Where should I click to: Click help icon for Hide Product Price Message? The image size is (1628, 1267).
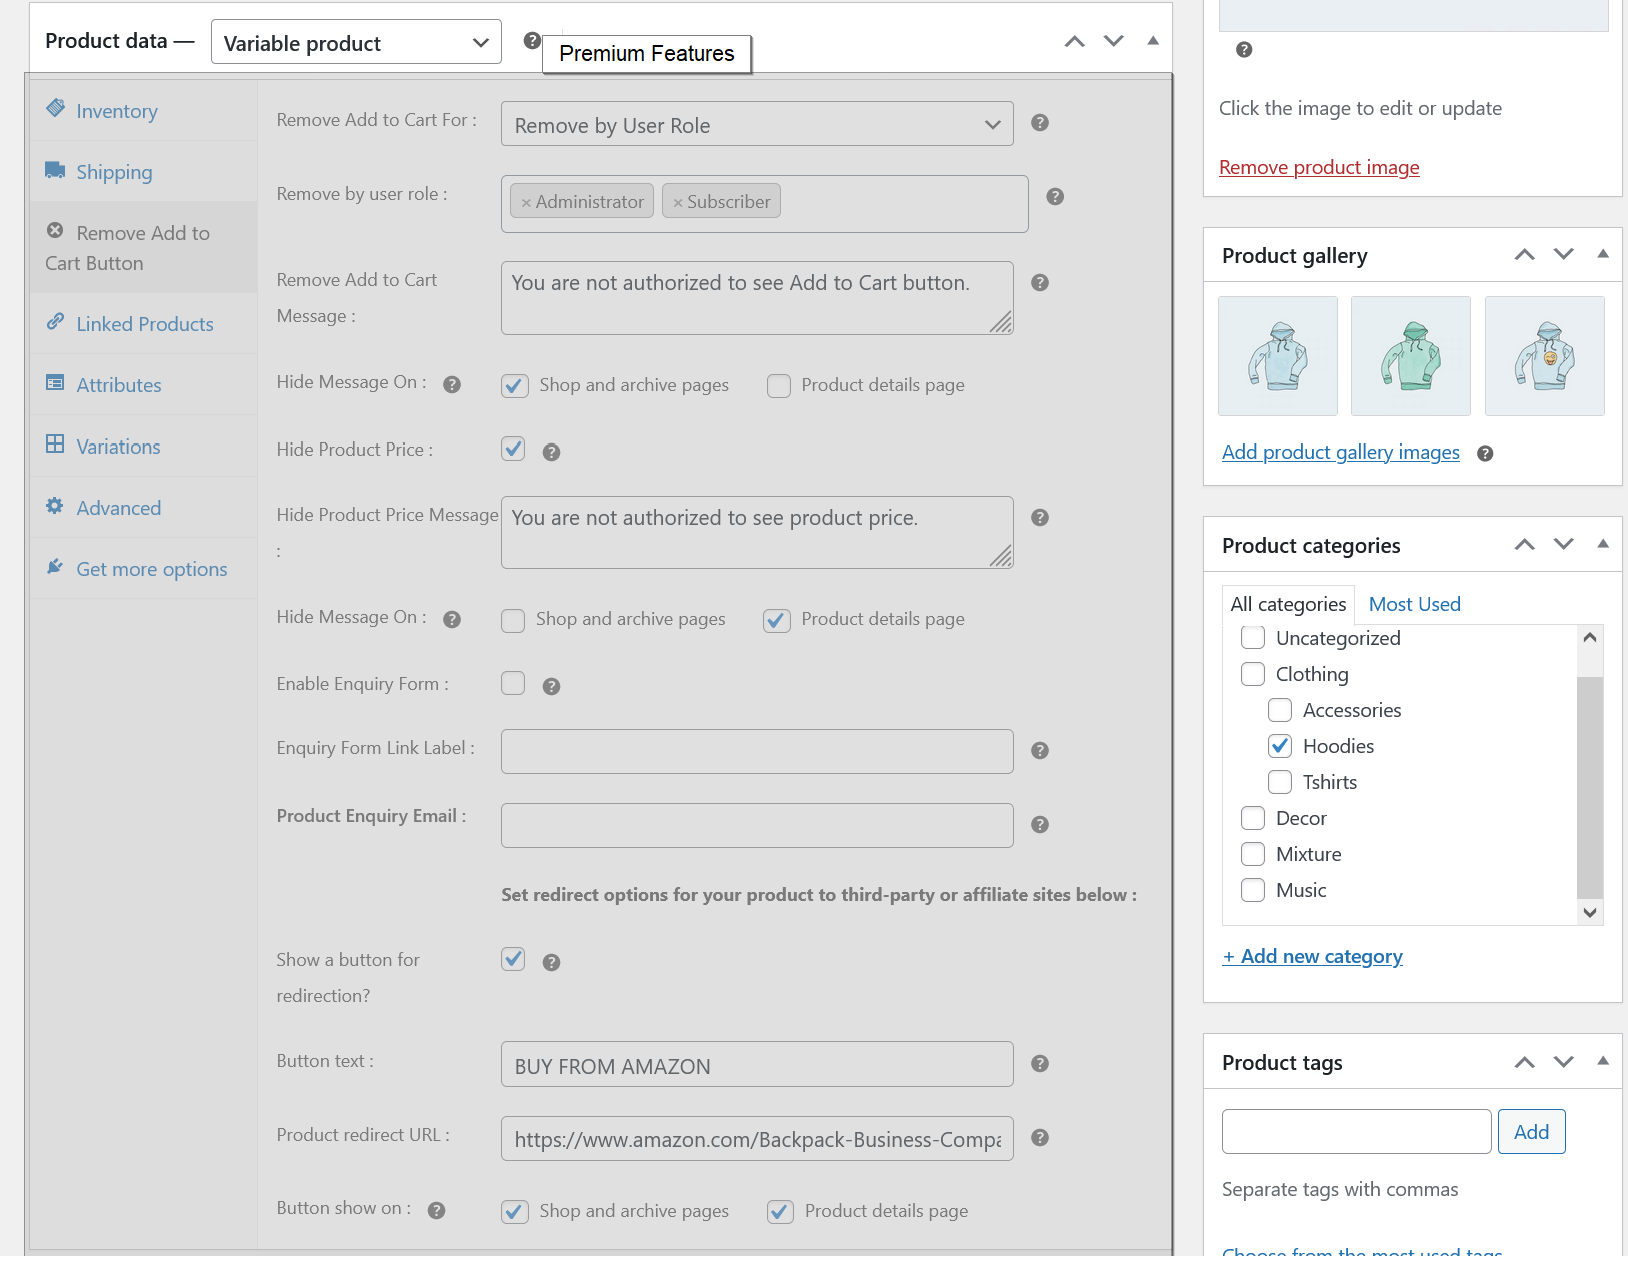click(1040, 518)
